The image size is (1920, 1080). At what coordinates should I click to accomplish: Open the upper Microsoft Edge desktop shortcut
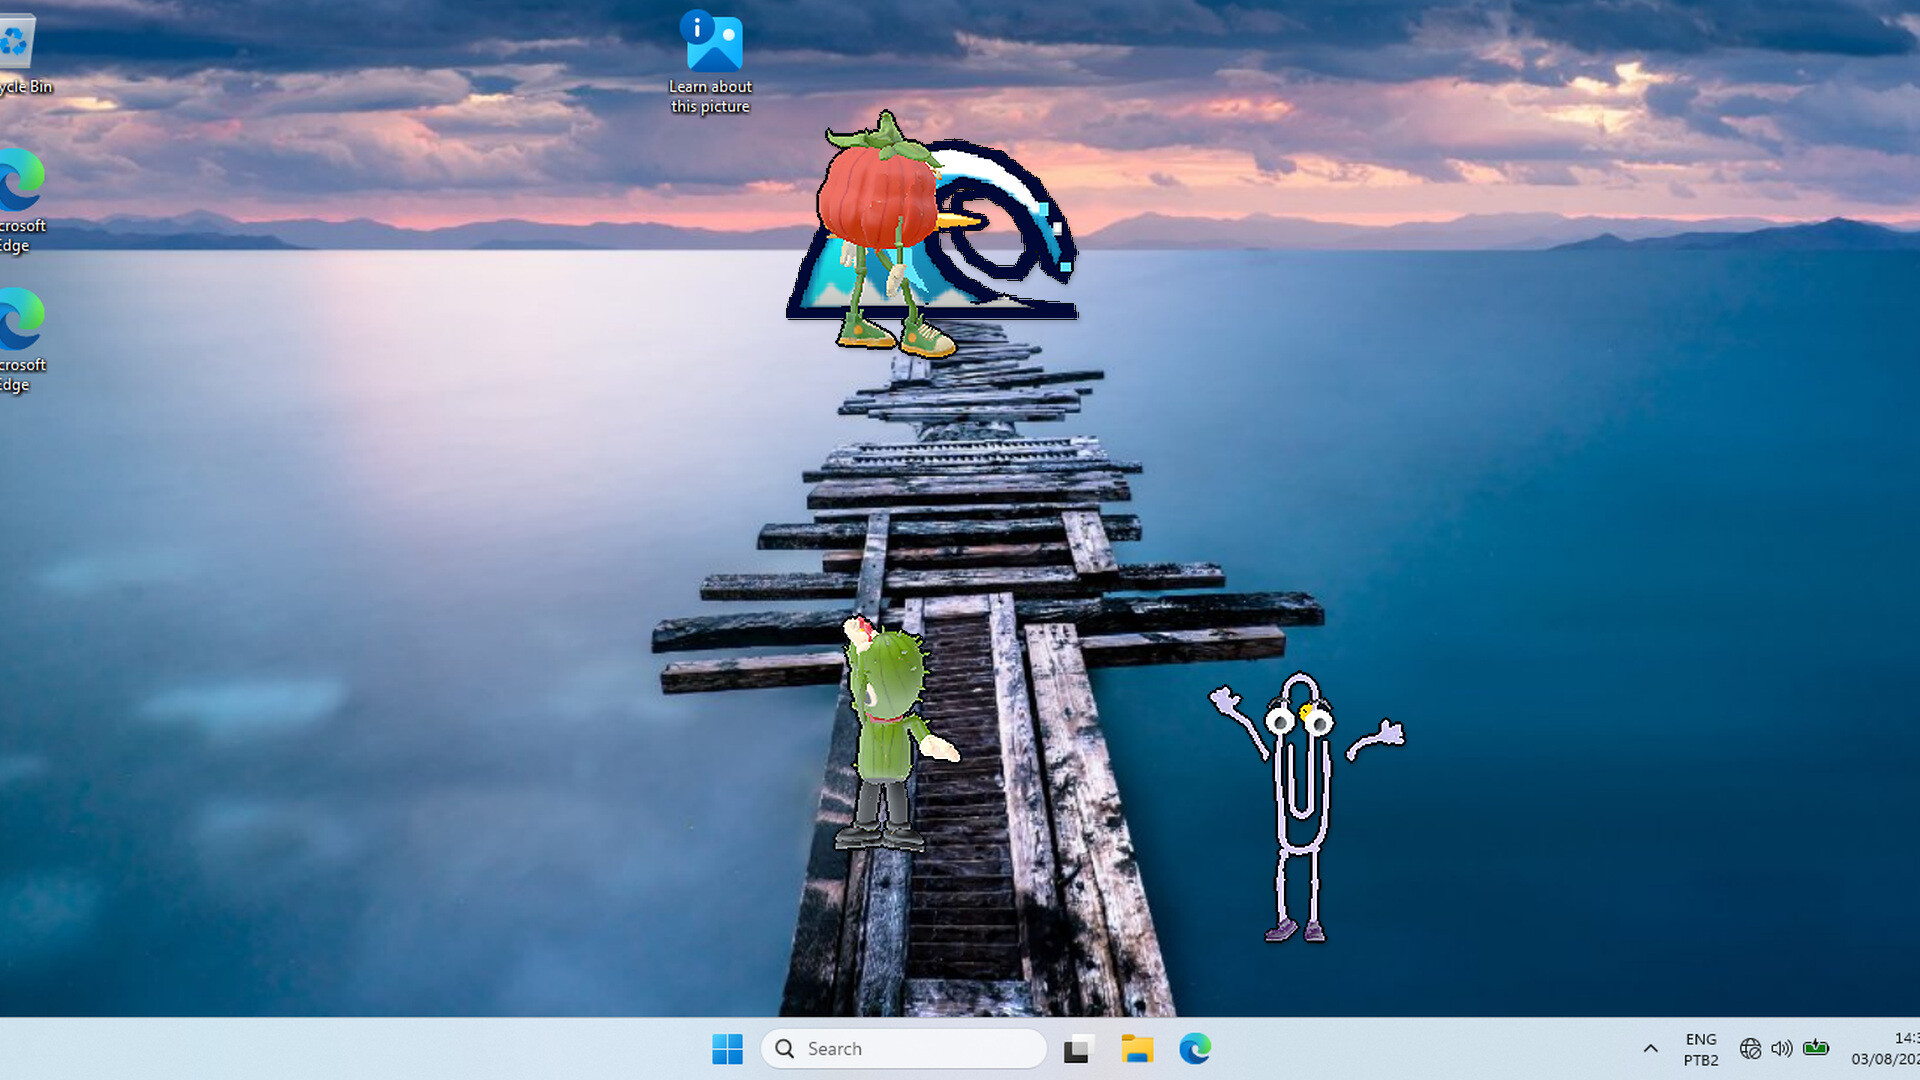(20, 200)
